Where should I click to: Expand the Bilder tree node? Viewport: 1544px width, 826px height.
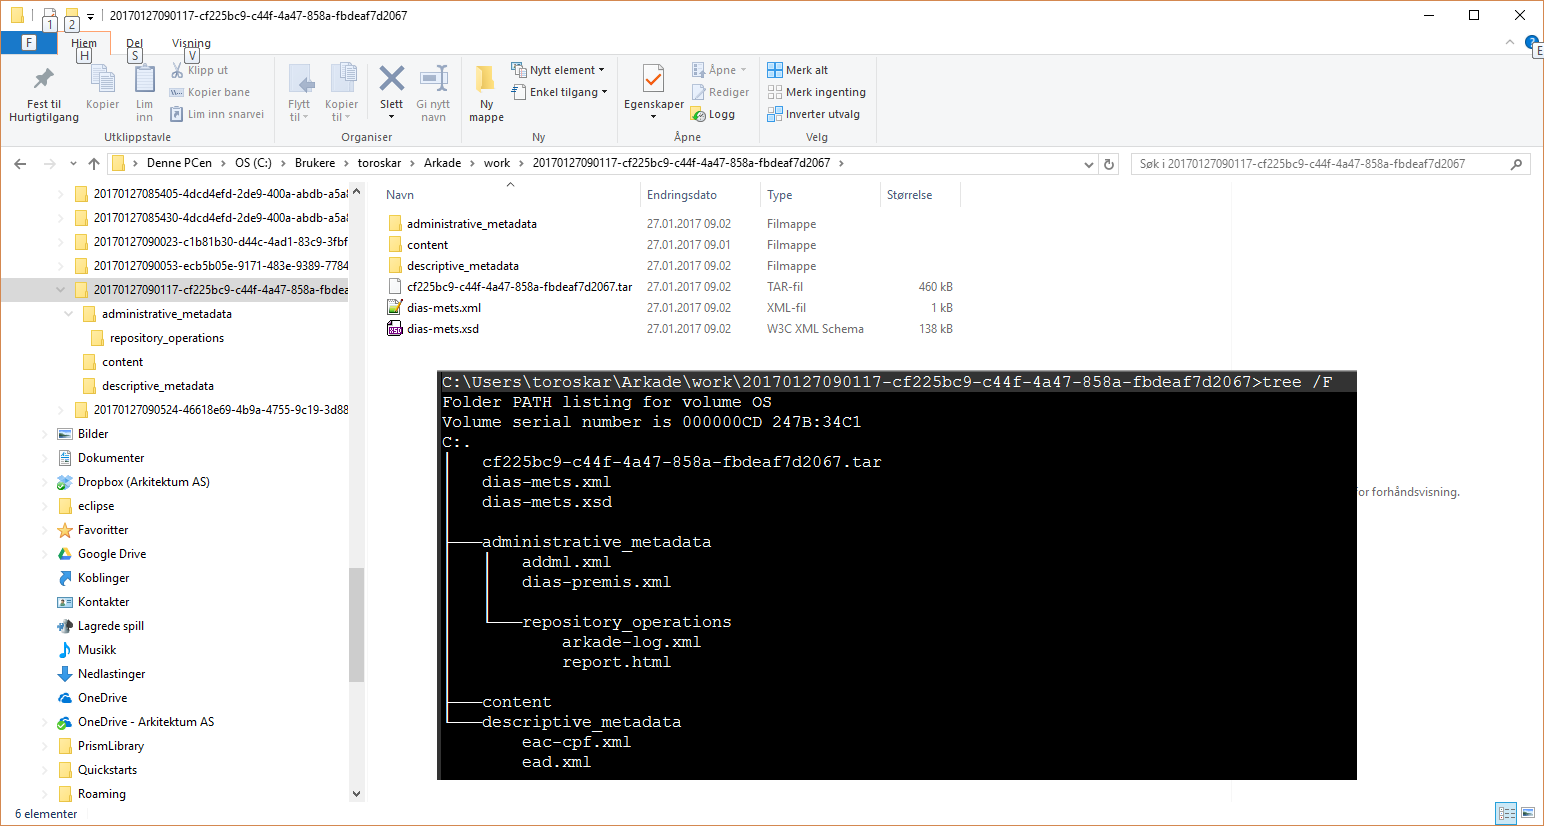(x=44, y=434)
